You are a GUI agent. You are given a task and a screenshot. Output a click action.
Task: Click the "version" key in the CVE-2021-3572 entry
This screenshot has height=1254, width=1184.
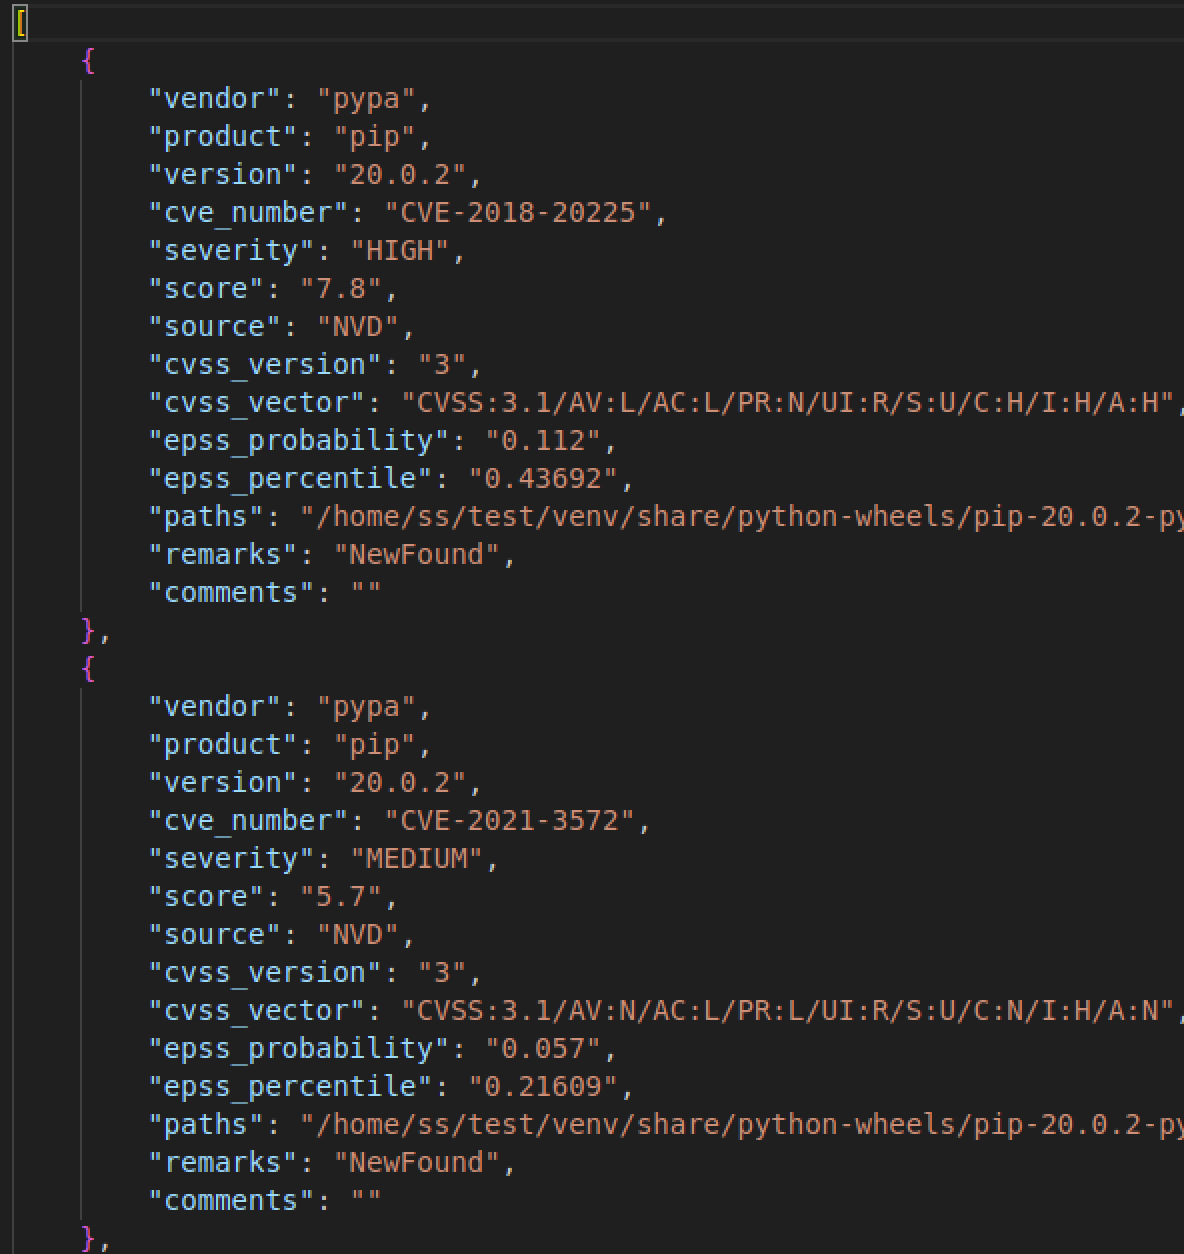tap(224, 783)
